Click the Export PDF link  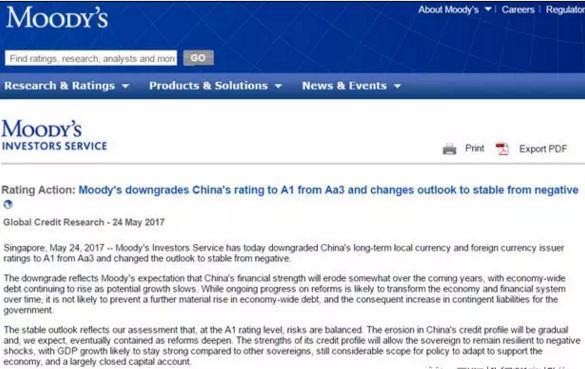coord(543,149)
